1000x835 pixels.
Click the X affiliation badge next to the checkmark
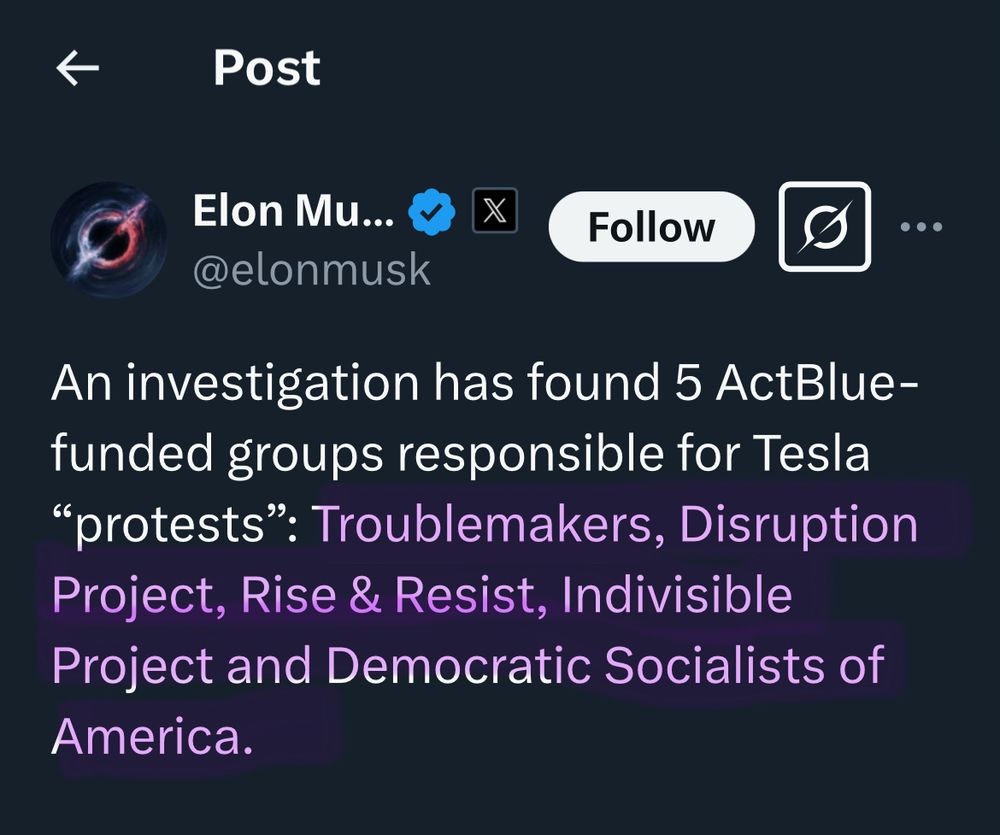tap(494, 209)
